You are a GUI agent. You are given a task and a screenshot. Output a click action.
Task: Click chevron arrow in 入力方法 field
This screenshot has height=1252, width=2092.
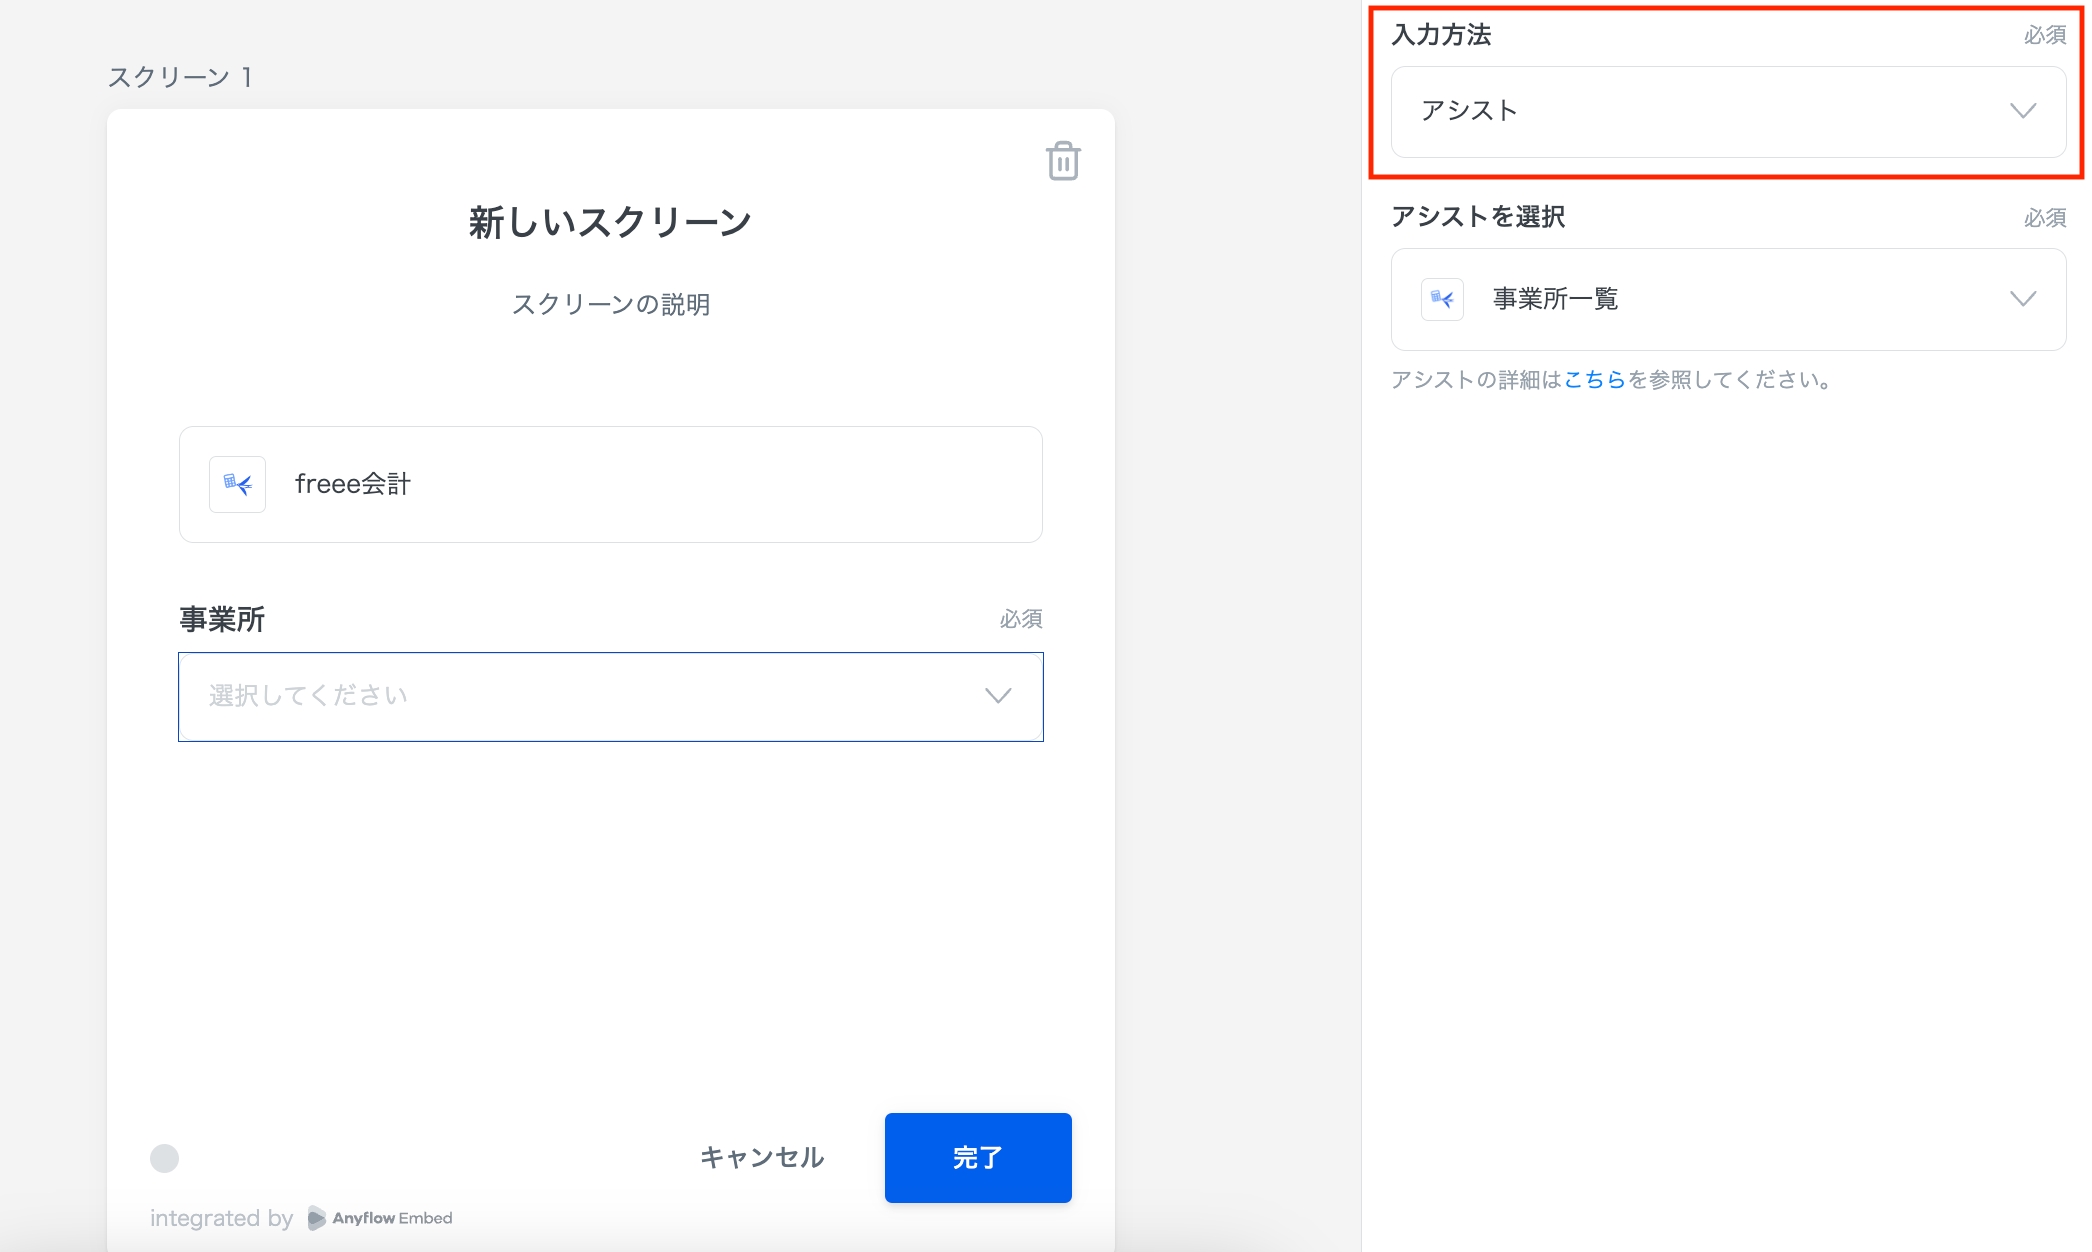tap(2023, 111)
